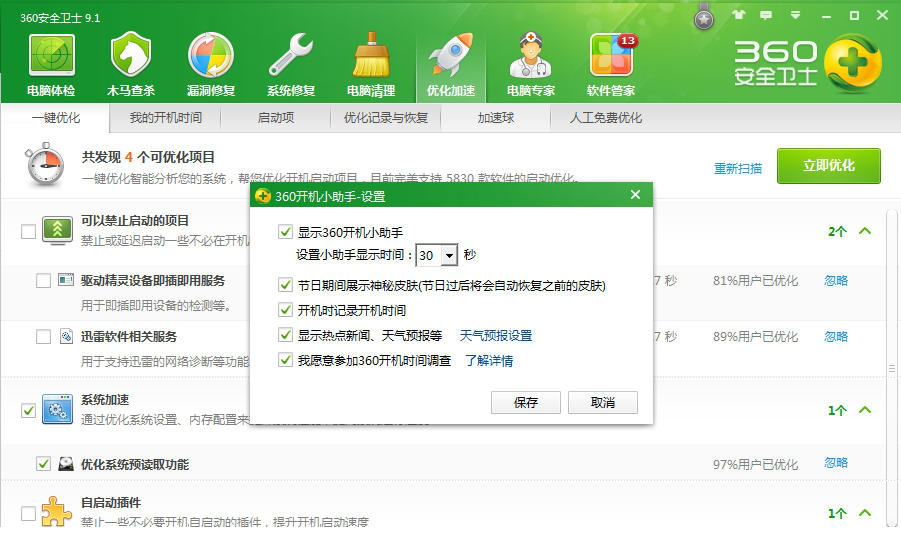
Task: Switch to 人工免费优化 tab
Action: (606, 118)
